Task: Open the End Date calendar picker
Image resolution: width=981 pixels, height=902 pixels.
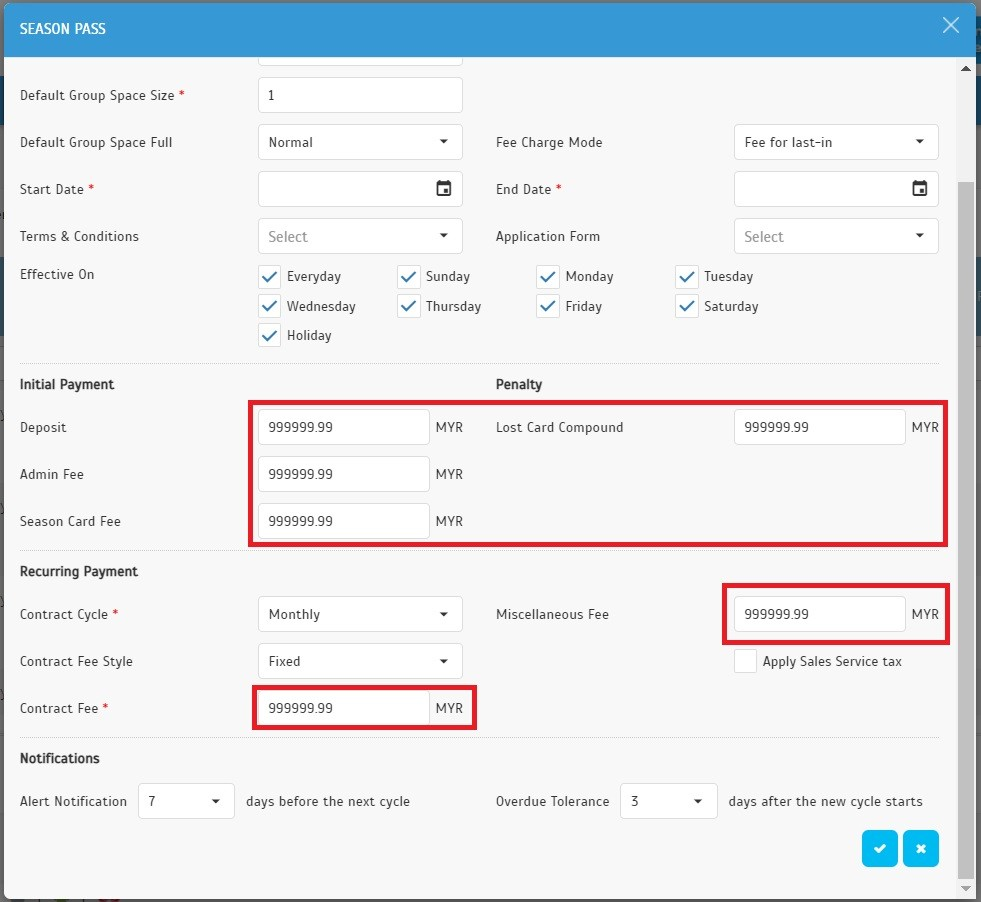Action: (x=920, y=189)
